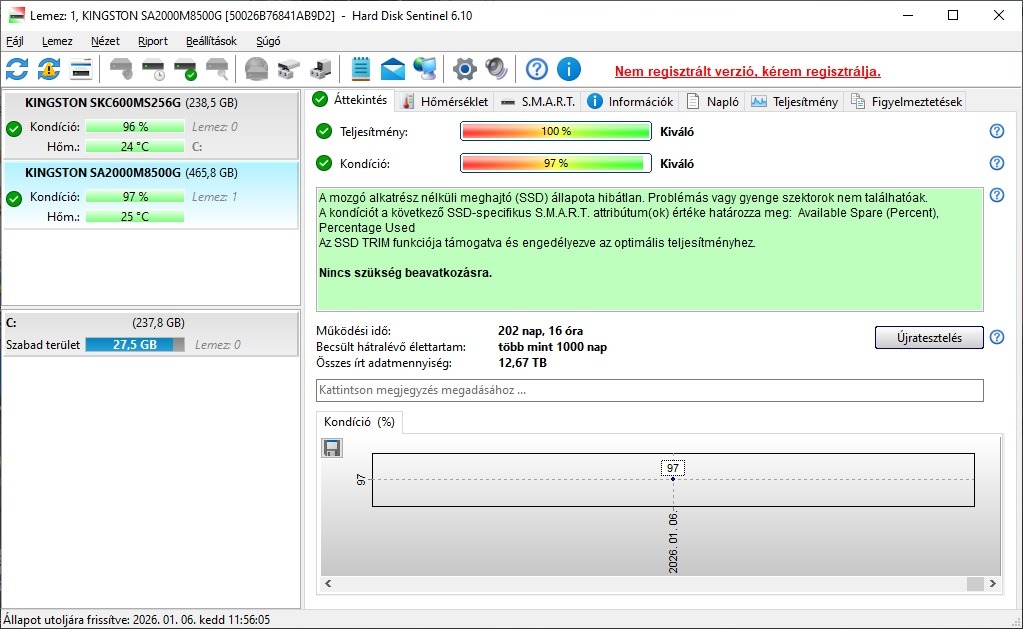Click help icon beside the green status text
This screenshot has width=1023, height=629.
click(x=997, y=194)
